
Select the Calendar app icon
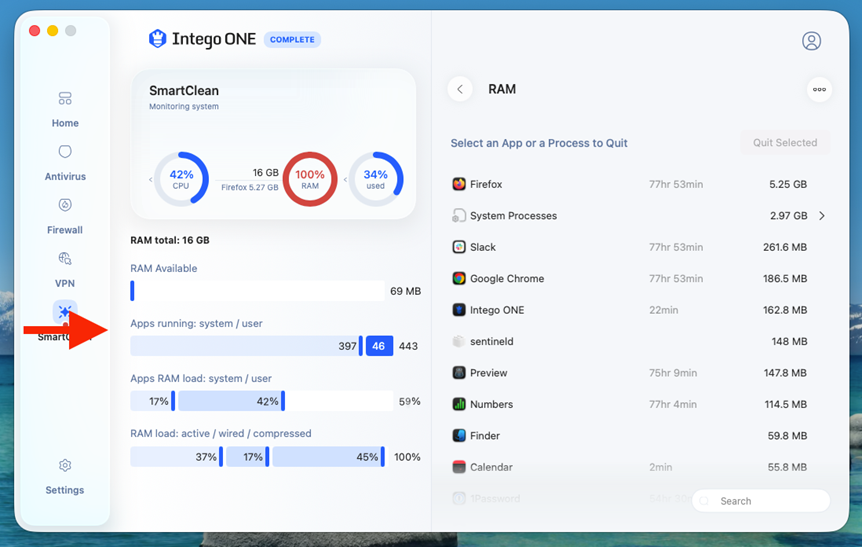point(458,467)
